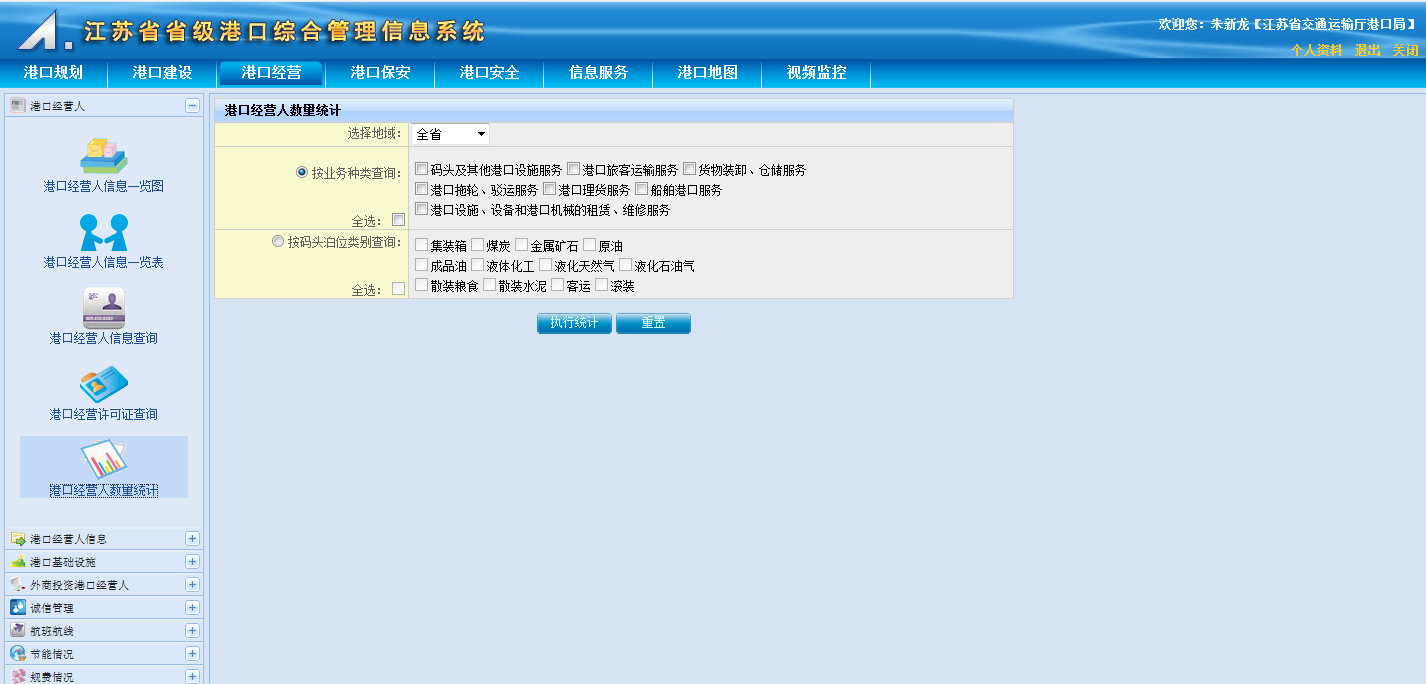Click the 港口基础设施 sidebar icon
This screenshot has height=684, width=1426.
click(18, 561)
